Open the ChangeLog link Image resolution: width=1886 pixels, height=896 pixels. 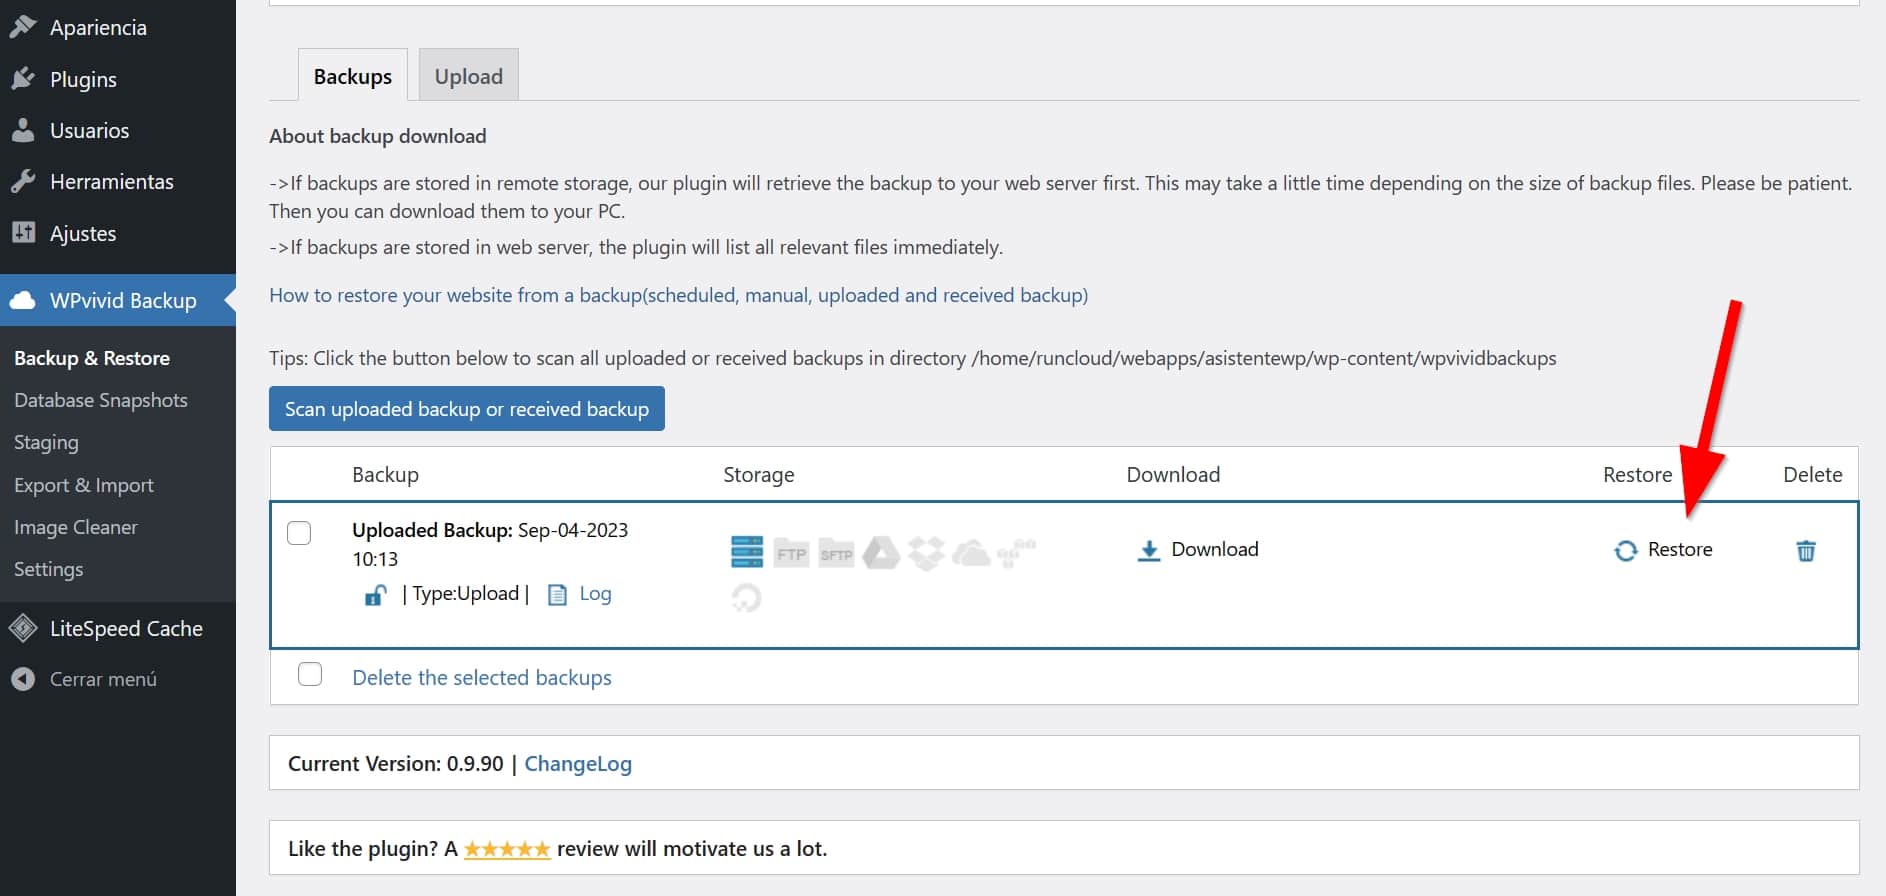click(578, 764)
